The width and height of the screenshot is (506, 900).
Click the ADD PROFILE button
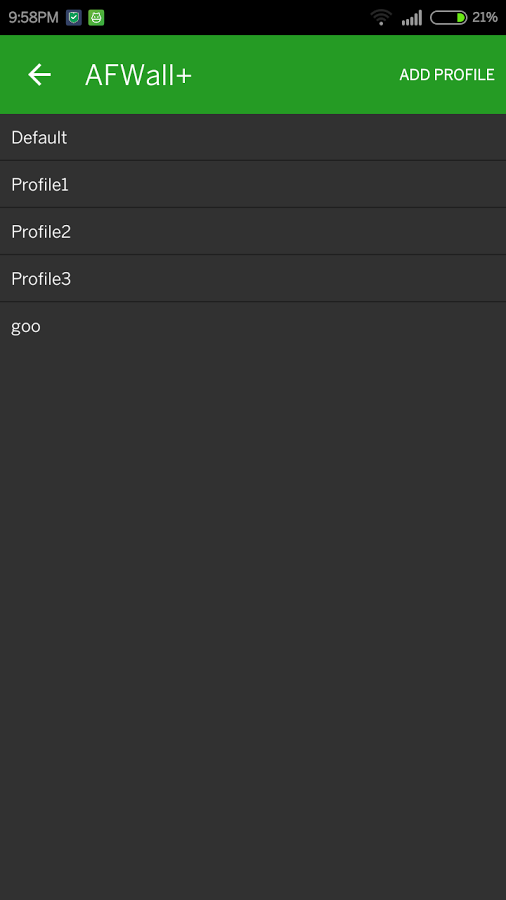[447, 75]
